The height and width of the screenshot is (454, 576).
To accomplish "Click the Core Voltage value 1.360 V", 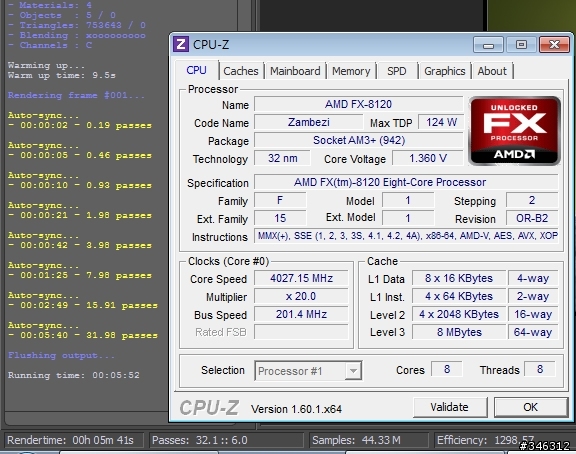I will click(x=428, y=158).
